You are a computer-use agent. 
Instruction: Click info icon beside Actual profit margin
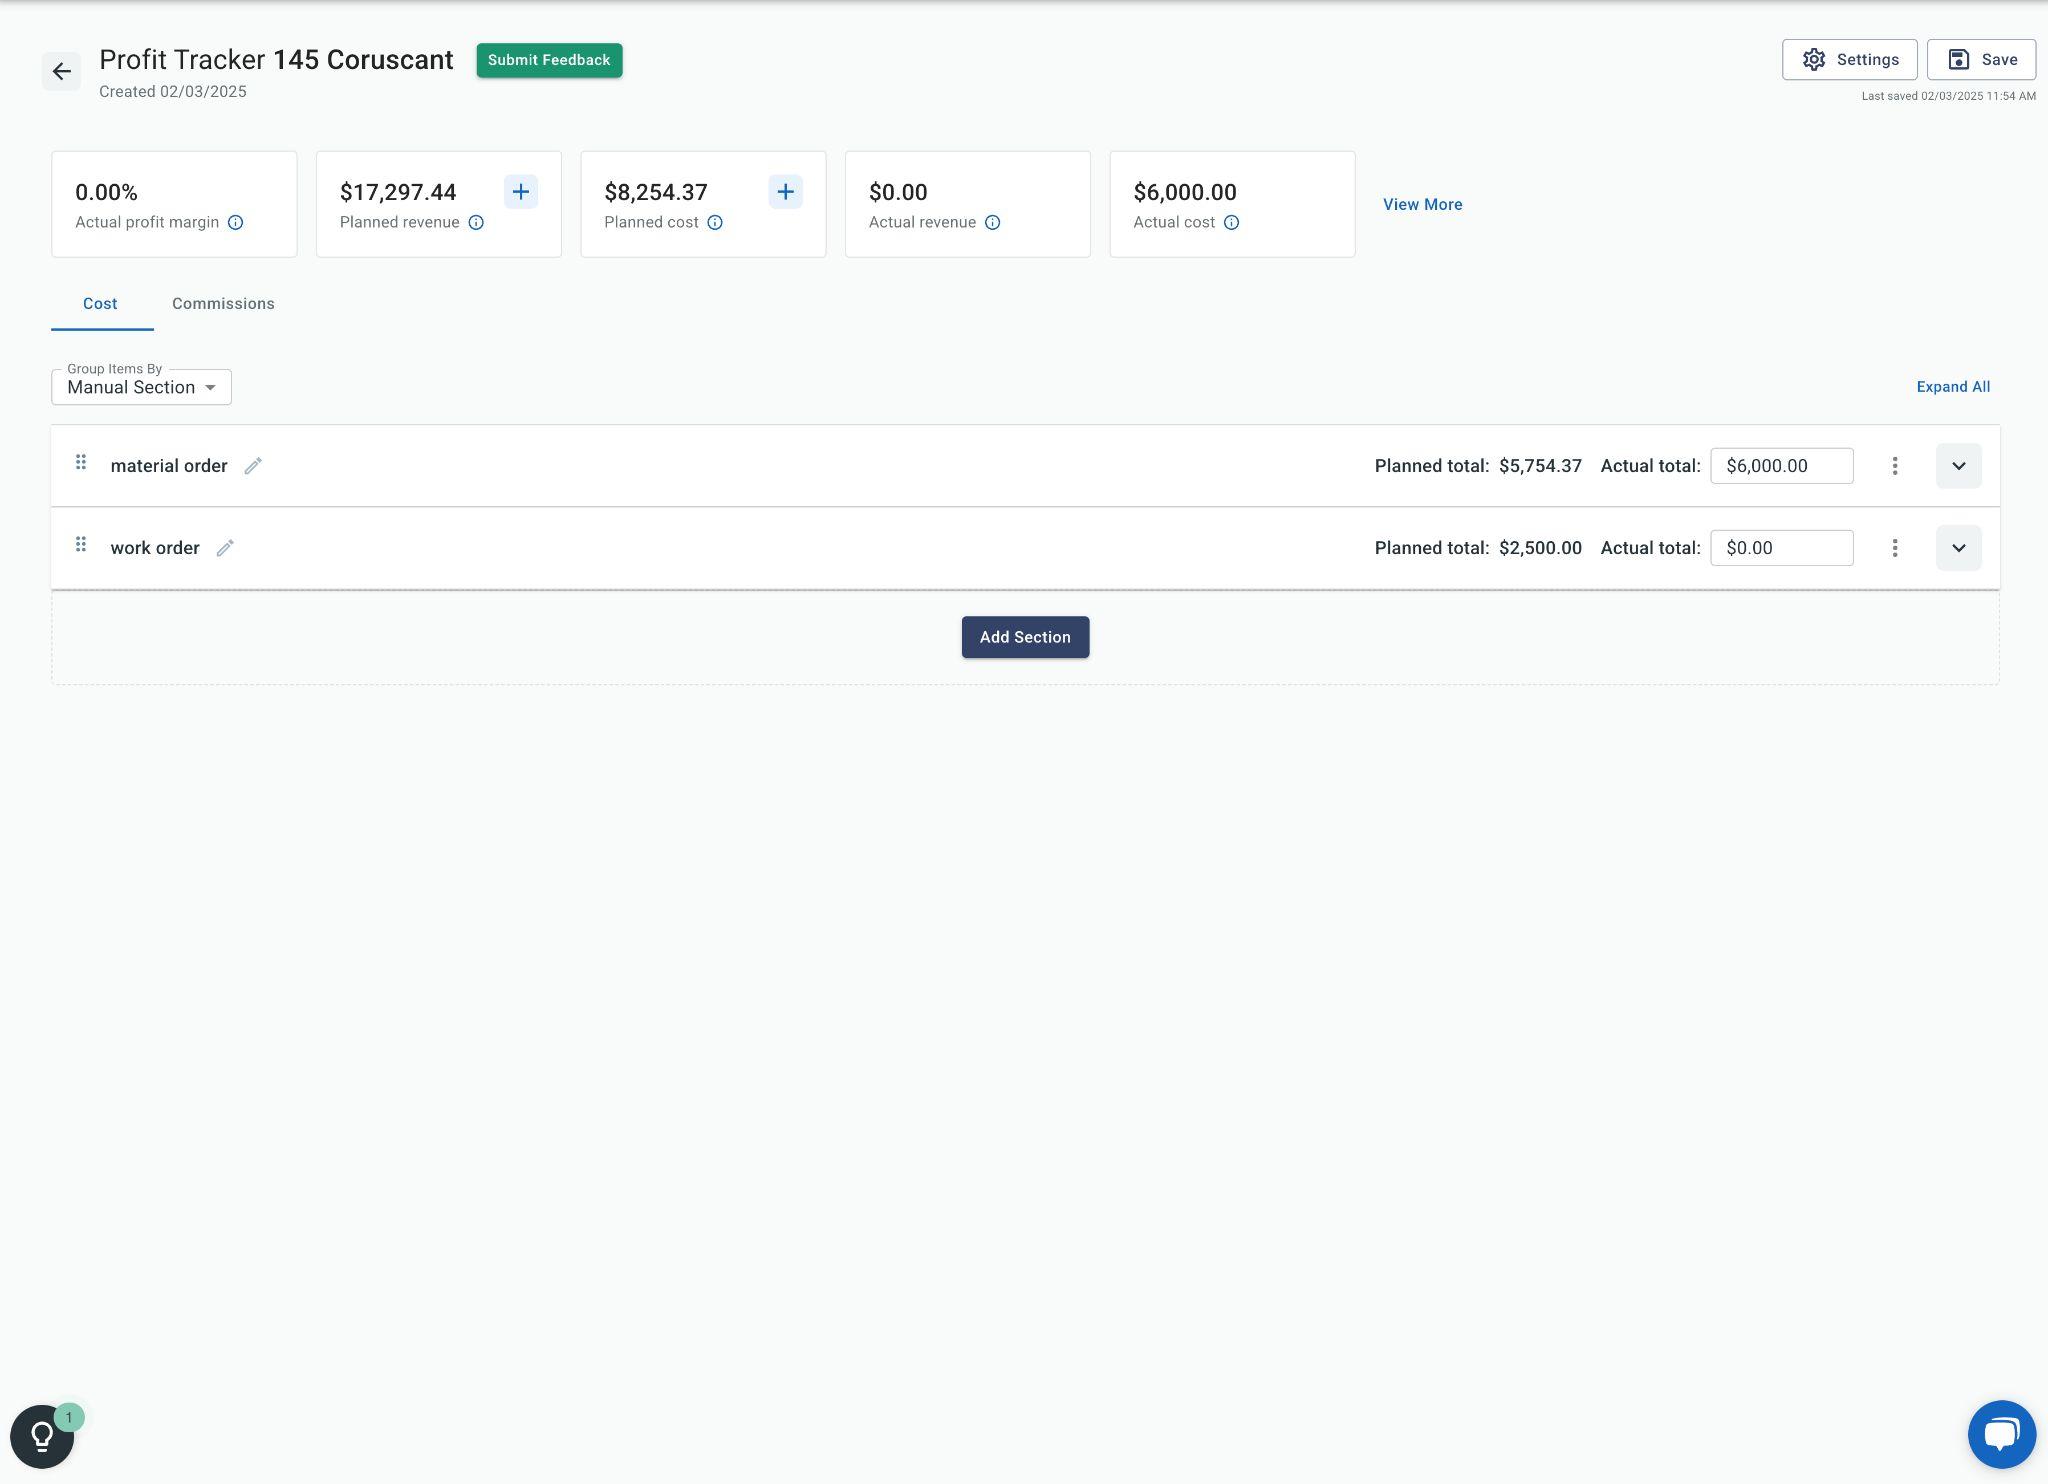[x=236, y=223]
